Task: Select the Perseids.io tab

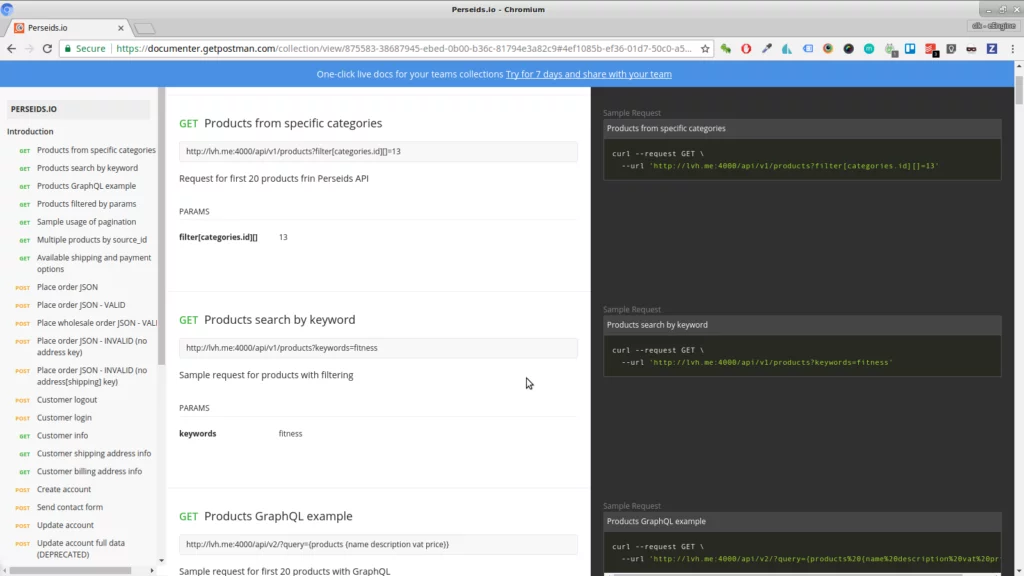Action: 69,28
